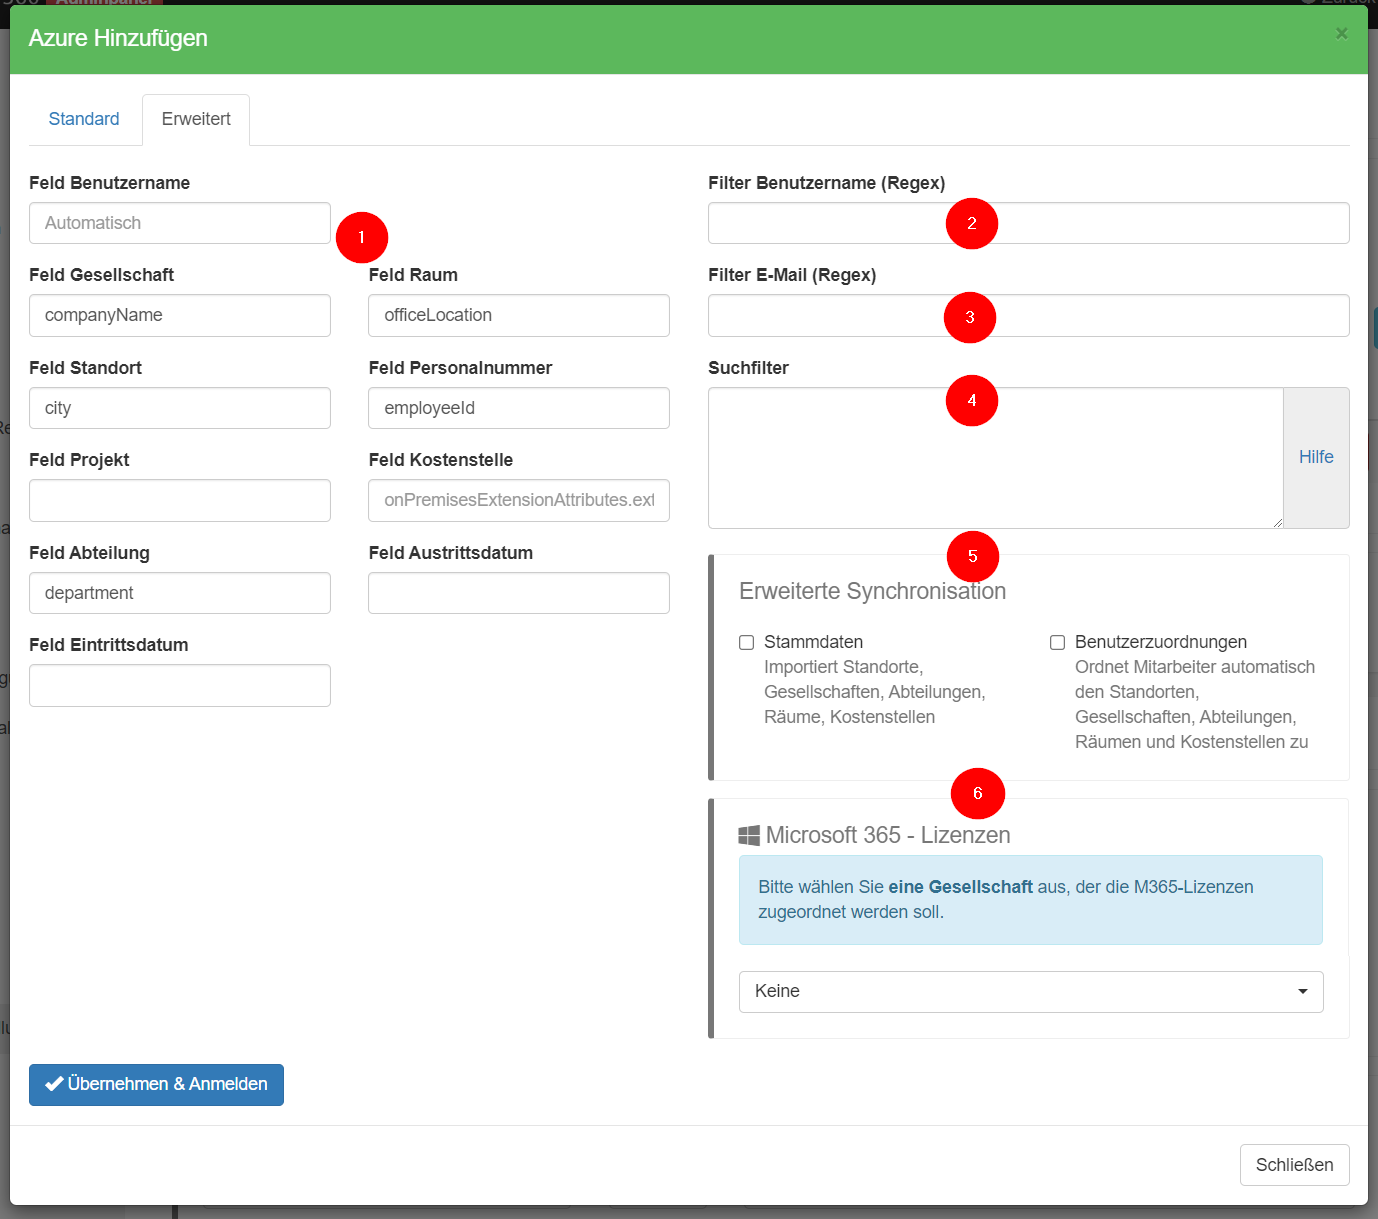Edit the Feld Personalnummer employeeId field
Screen dimensions: 1378x1219
[519, 408]
